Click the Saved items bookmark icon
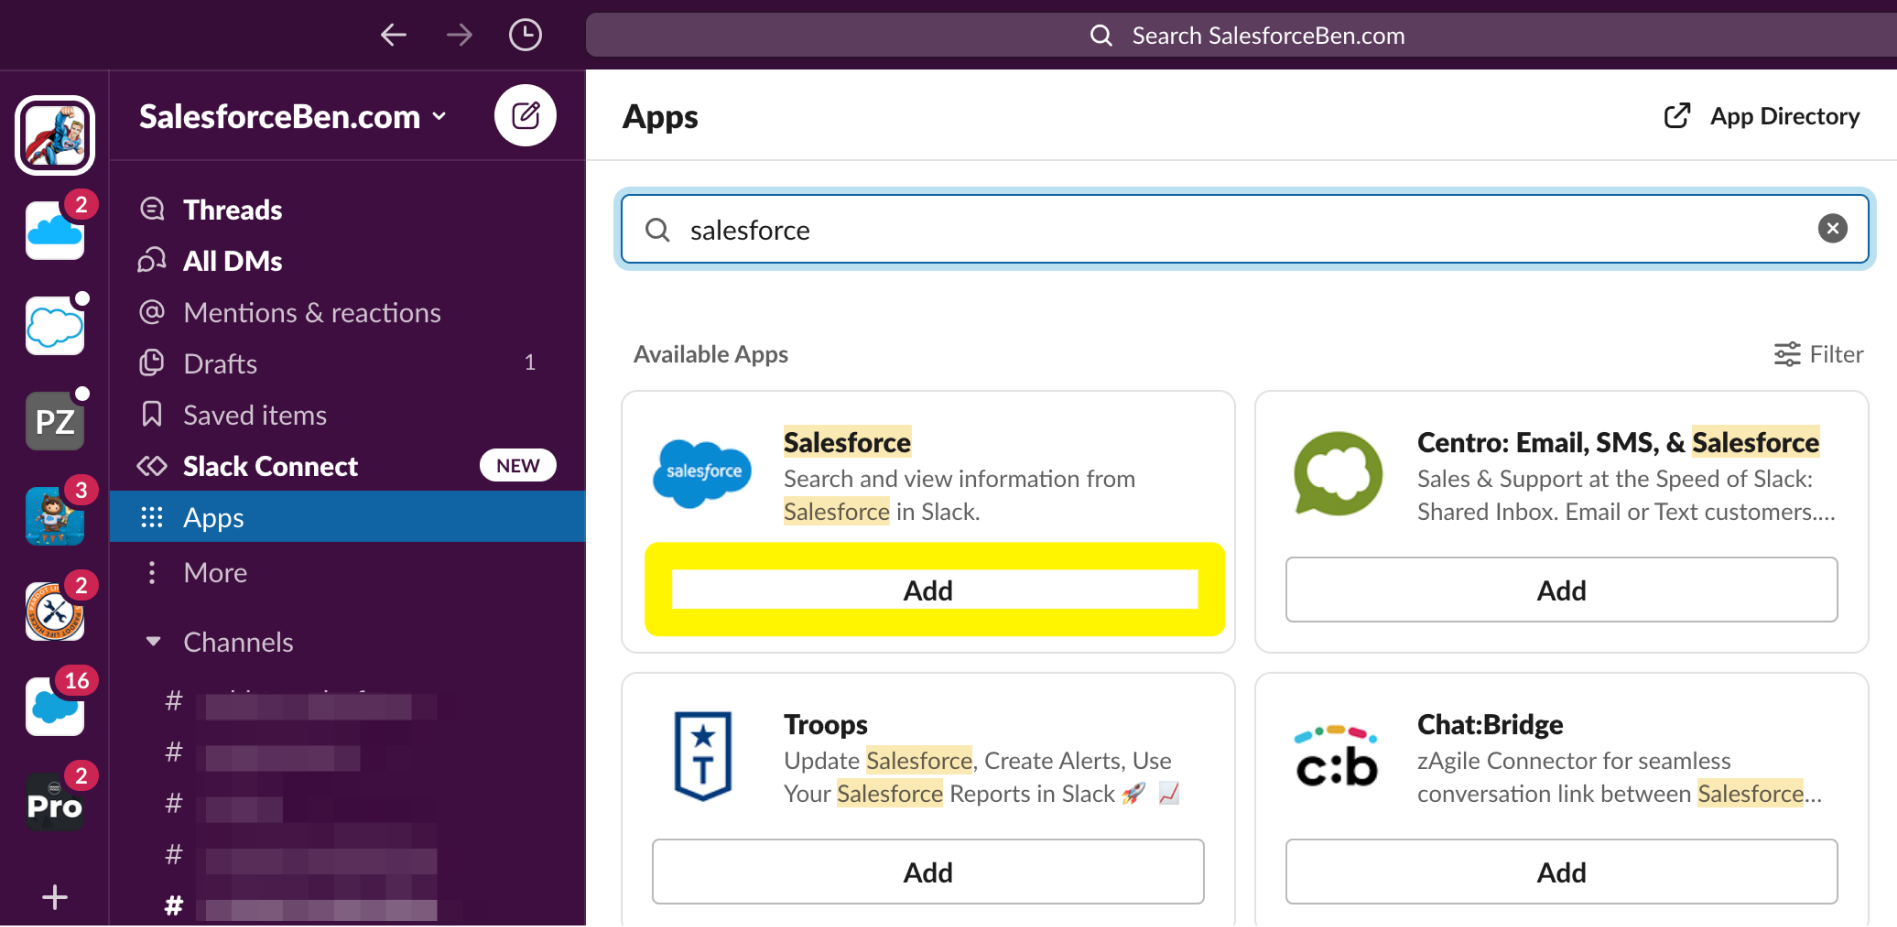The image size is (1897, 927). pyautogui.click(x=152, y=414)
